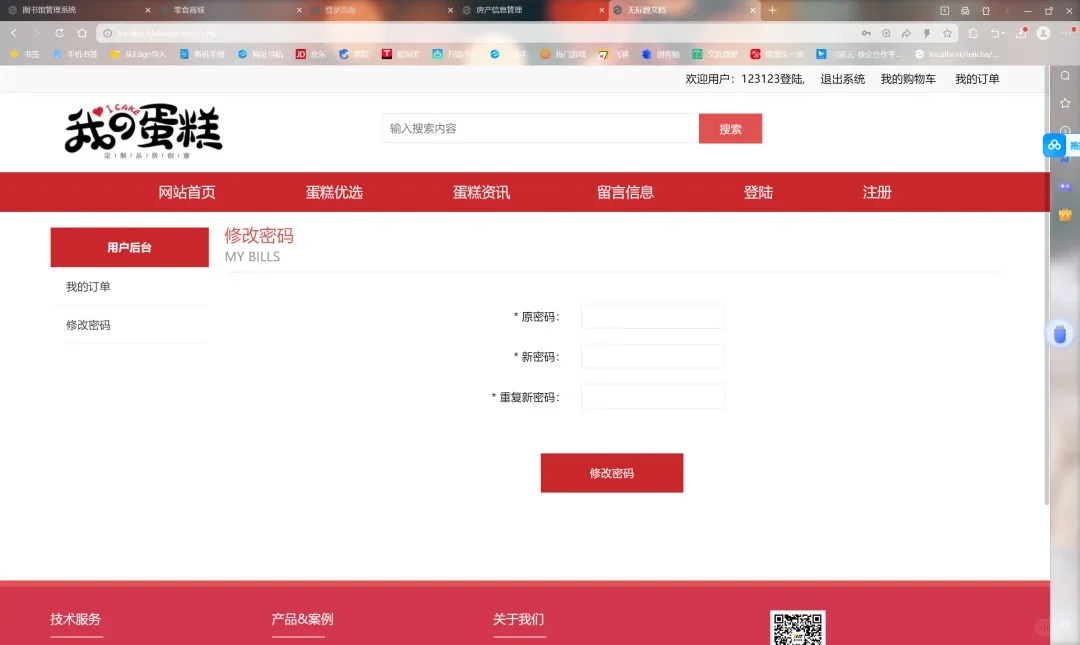Click the USB drive icon in the sidebar
Viewport: 1080px width, 645px height.
pyautogui.click(x=1059, y=334)
